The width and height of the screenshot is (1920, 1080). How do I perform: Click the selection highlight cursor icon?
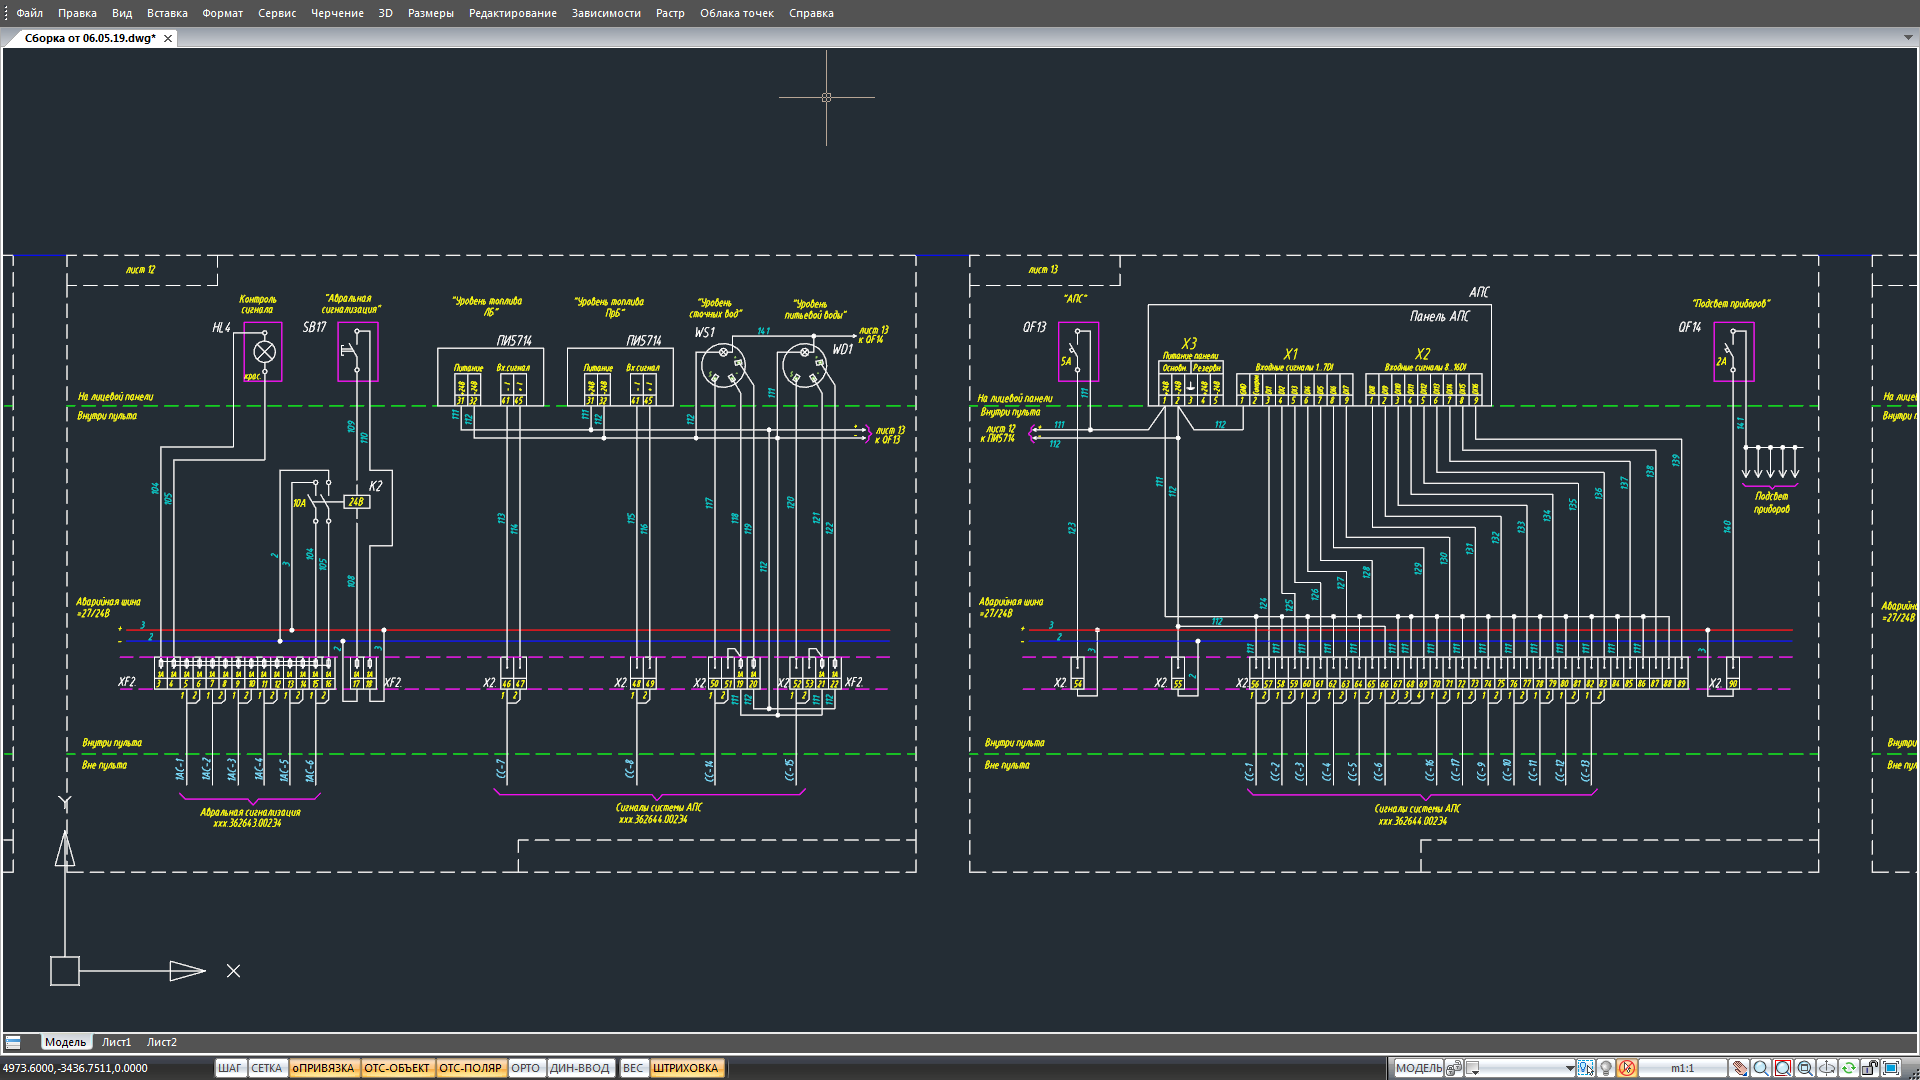pos(1586,1068)
